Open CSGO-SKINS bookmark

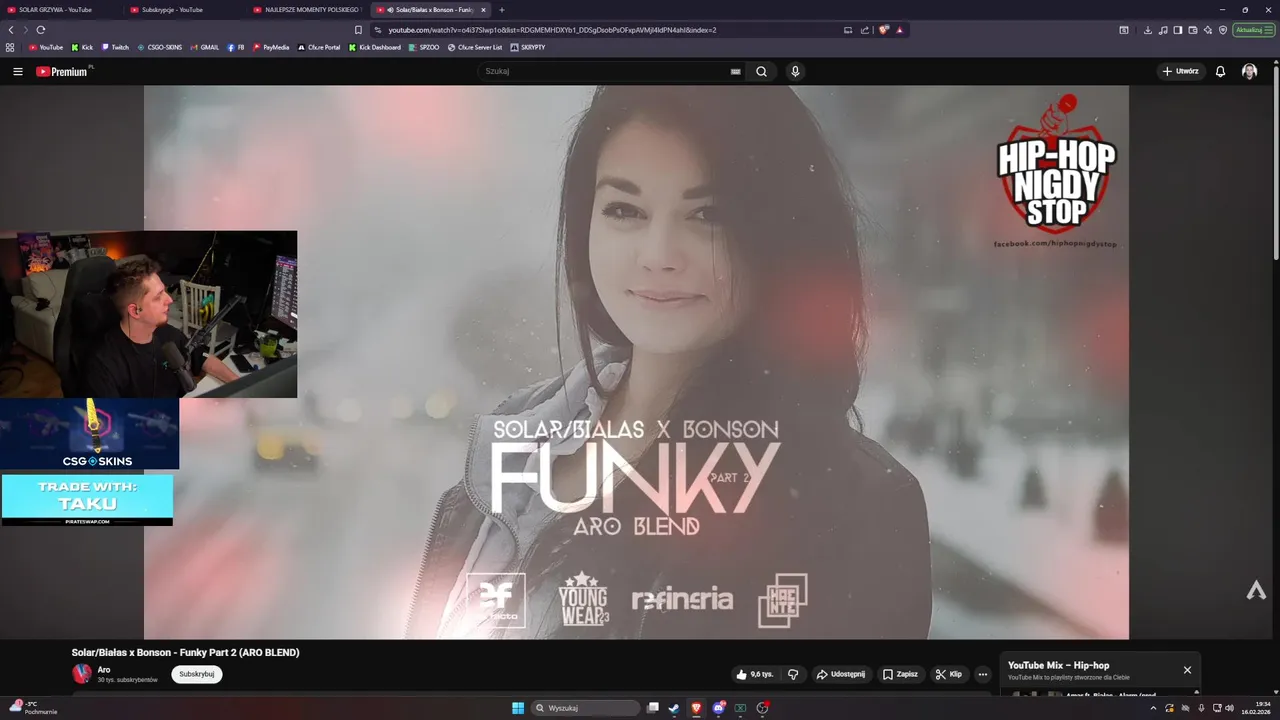[x=160, y=47]
